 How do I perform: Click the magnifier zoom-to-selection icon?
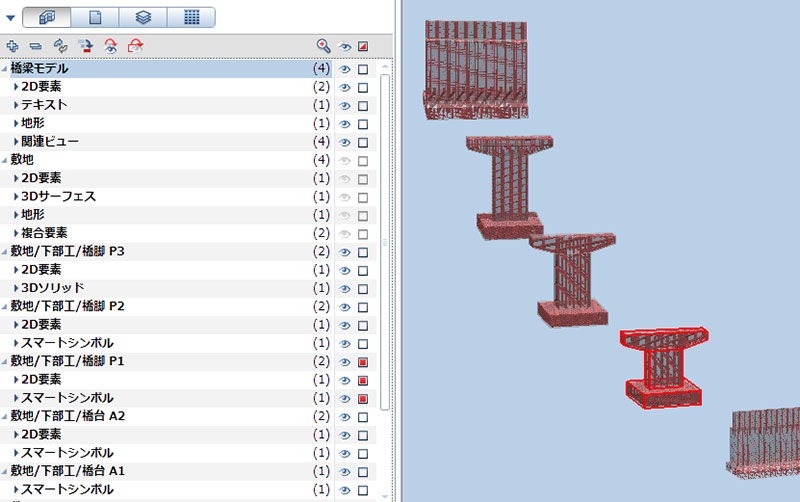tap(323, 46)
